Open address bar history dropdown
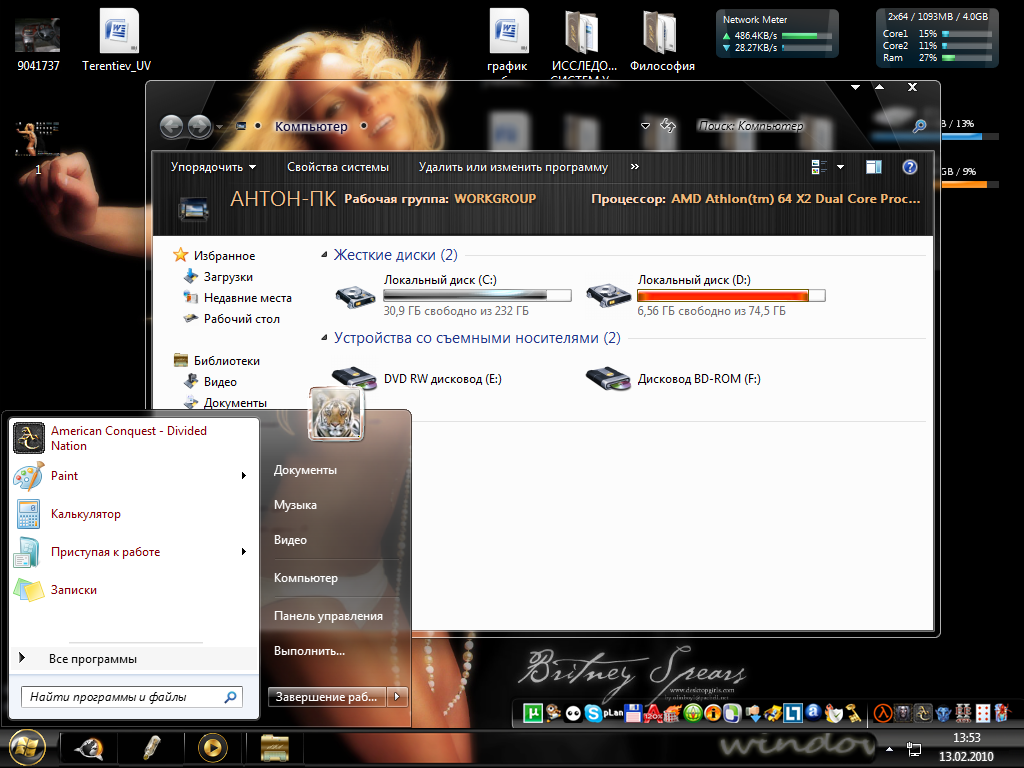Image resolution: width=1024 pixels, height=768 pixels. (645, 126)
